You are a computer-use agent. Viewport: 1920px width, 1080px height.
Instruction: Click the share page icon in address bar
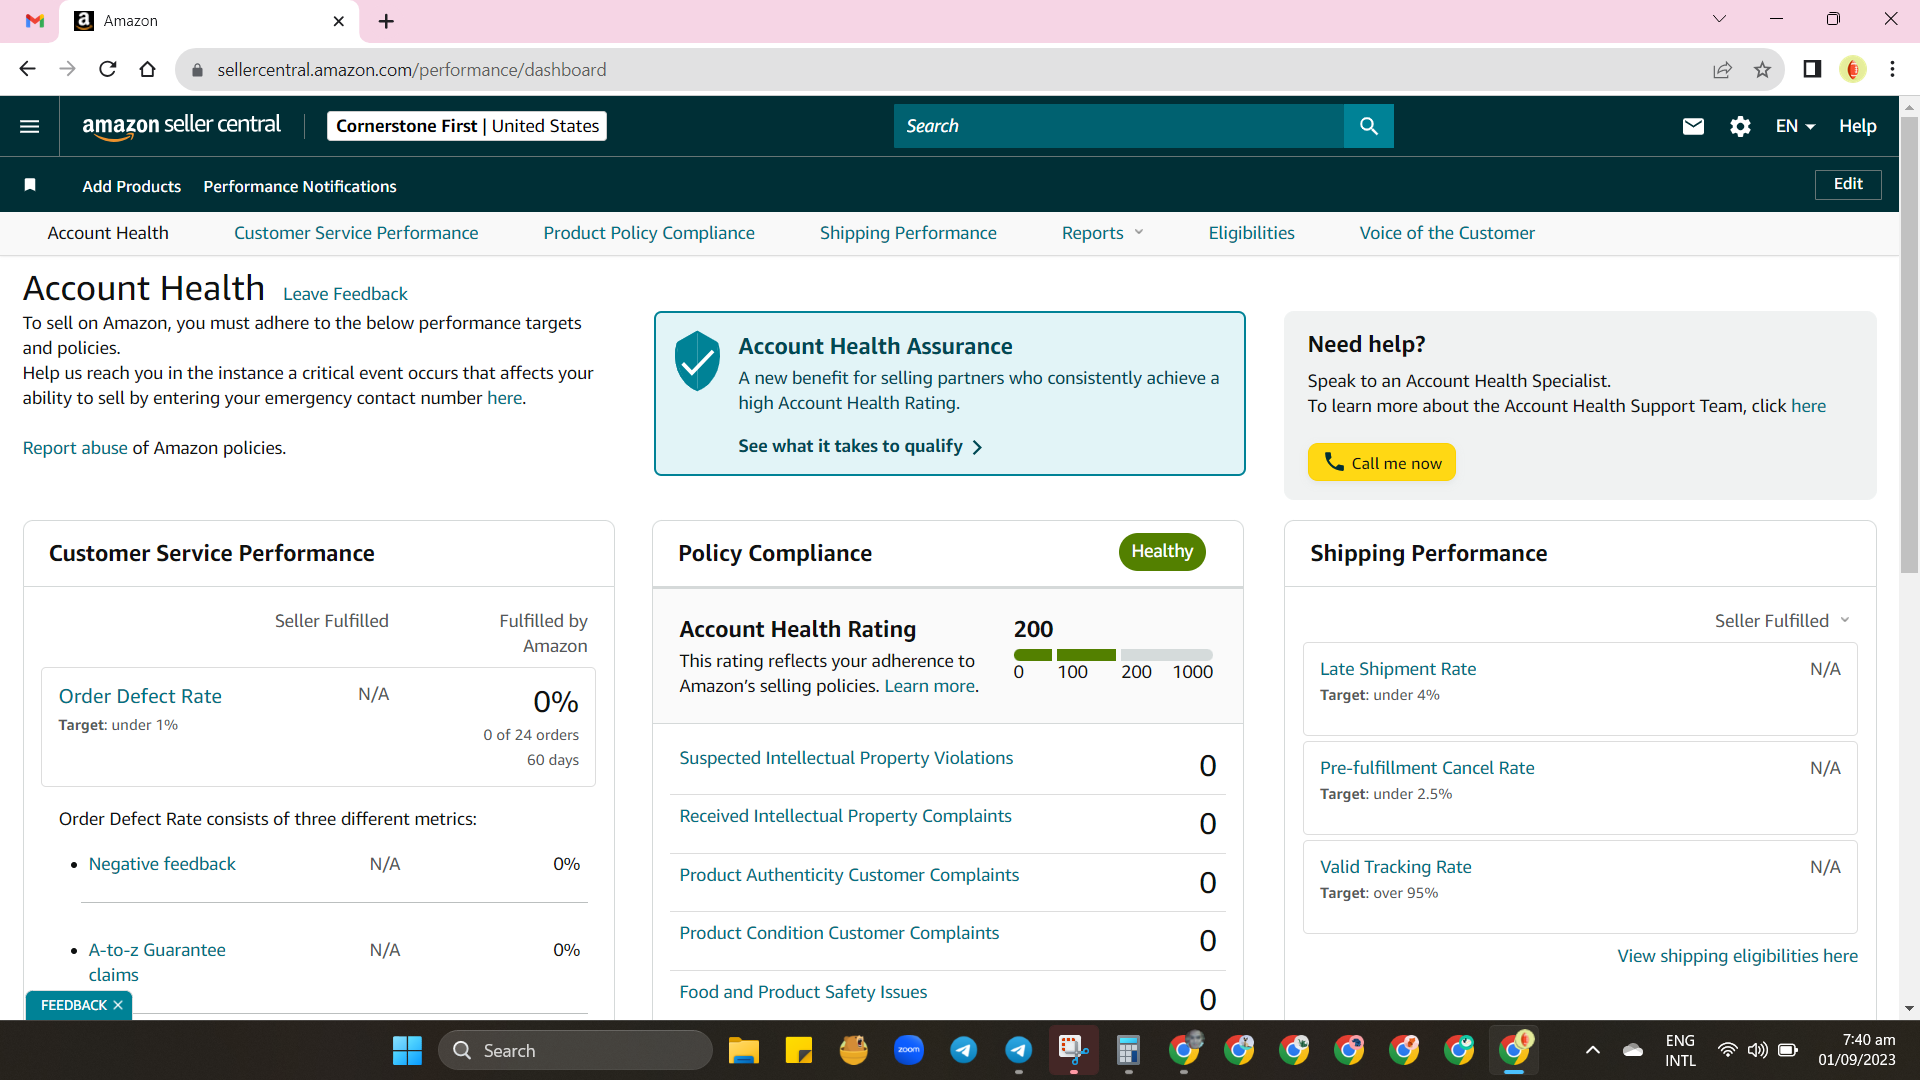1722,69
